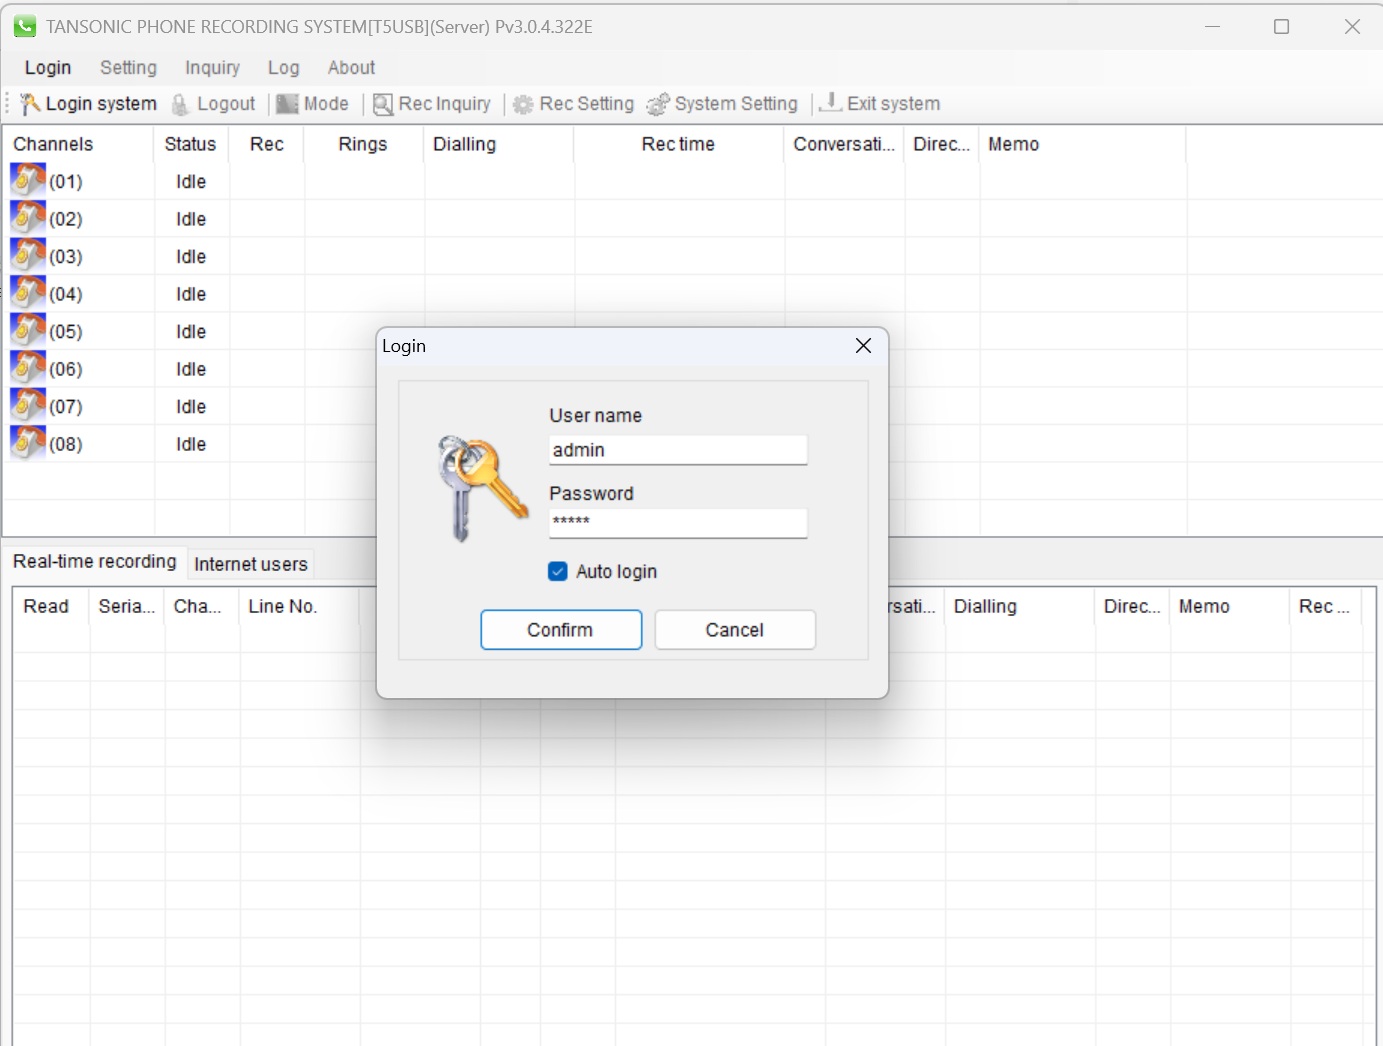Select channel (08) phone icon
The height and width of the screenshot is (1046, 1383).
coord(28,443)
